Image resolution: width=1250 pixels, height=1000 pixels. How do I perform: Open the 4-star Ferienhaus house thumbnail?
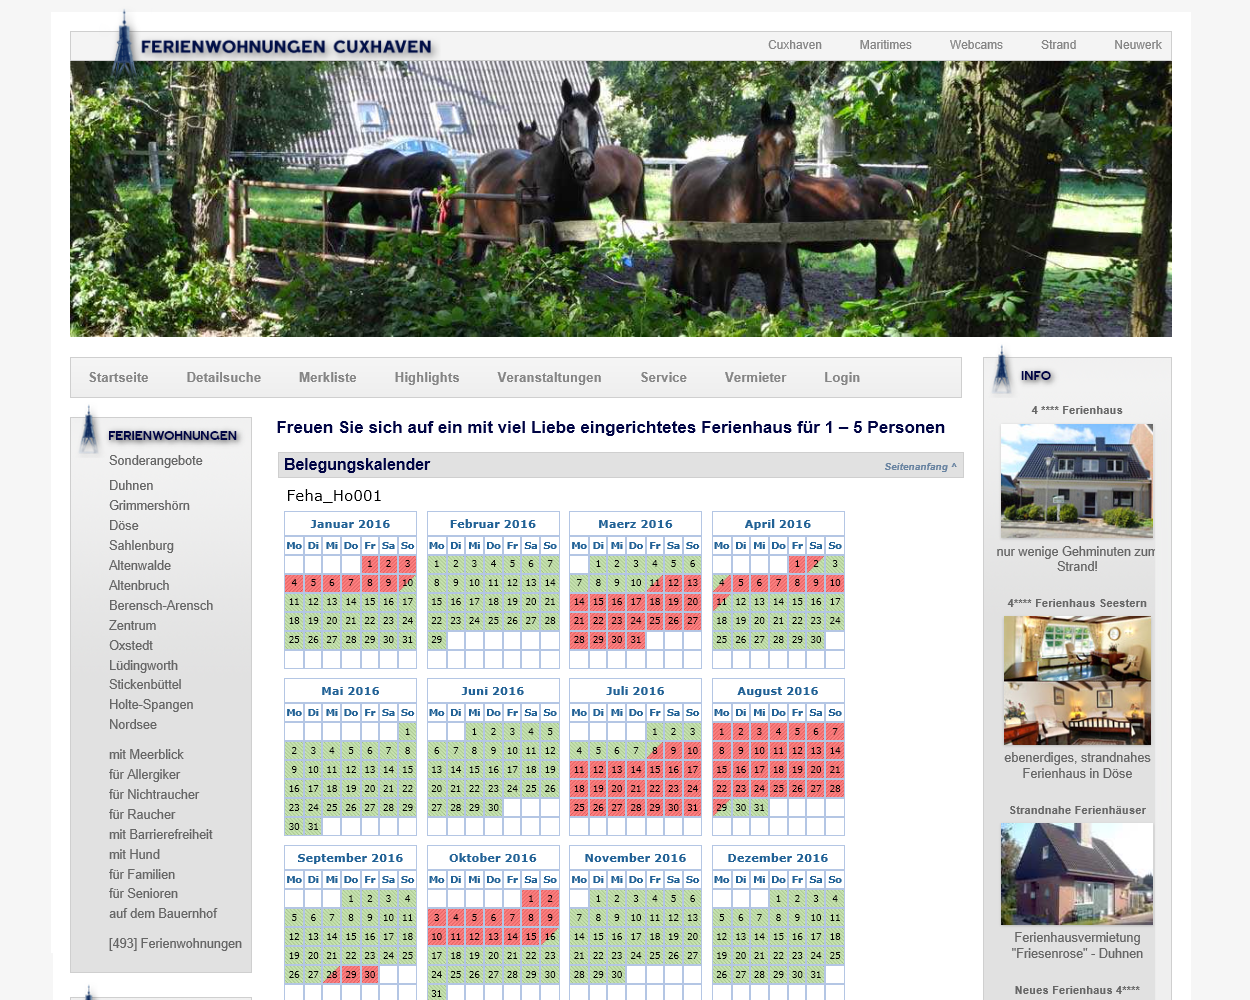pos(1076,480)
